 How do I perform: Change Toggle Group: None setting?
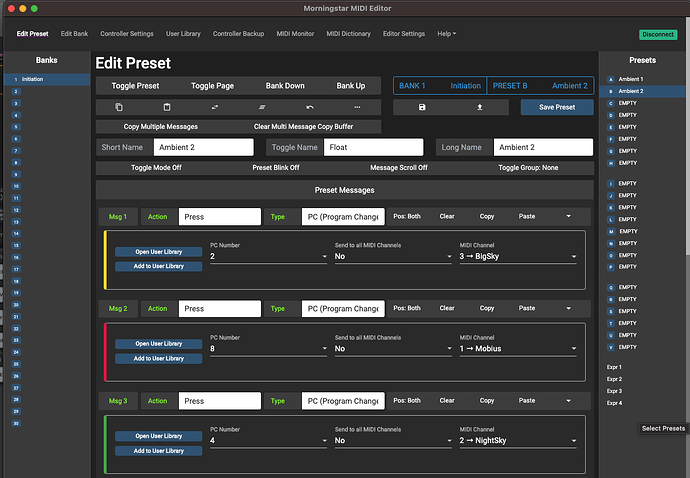click(528, 168)
